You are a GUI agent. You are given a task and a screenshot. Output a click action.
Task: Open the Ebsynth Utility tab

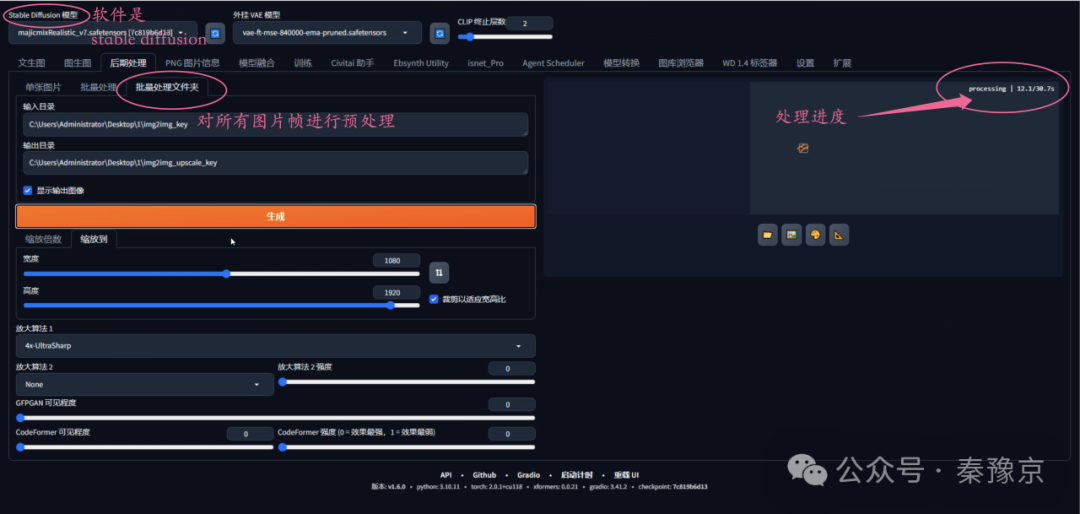[421, 63]
